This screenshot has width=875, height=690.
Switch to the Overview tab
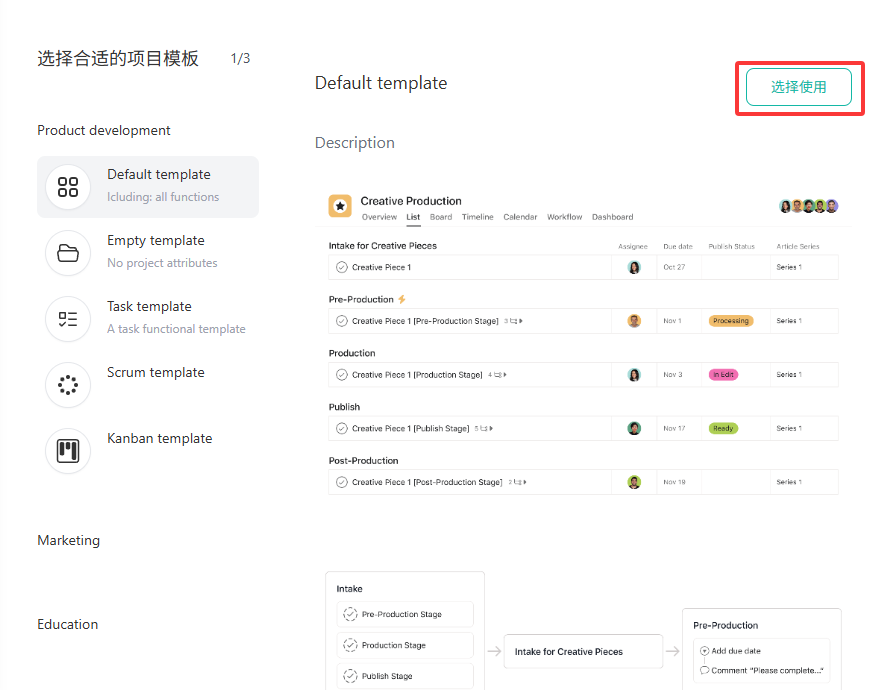[379, 217]
